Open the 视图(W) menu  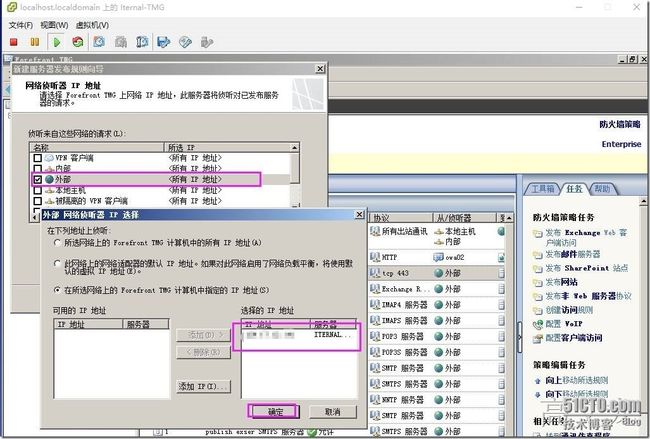tap(54, 25)
